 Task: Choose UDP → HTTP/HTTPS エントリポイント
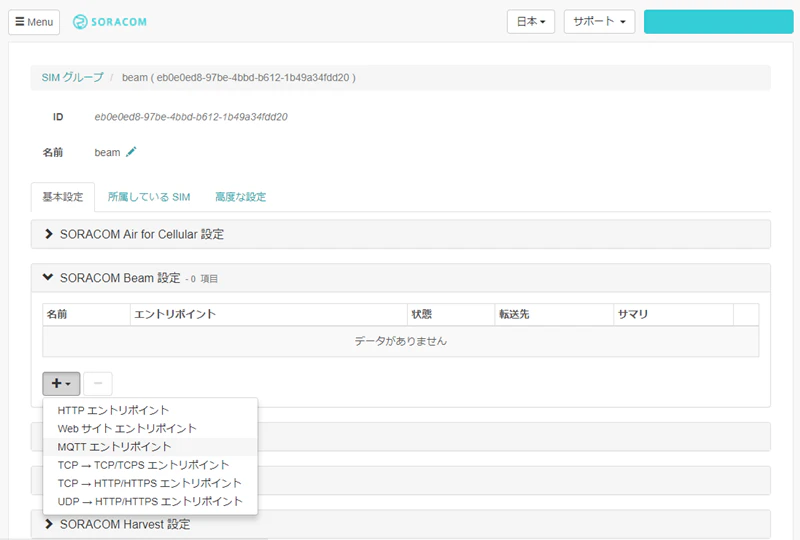(151, 502)
